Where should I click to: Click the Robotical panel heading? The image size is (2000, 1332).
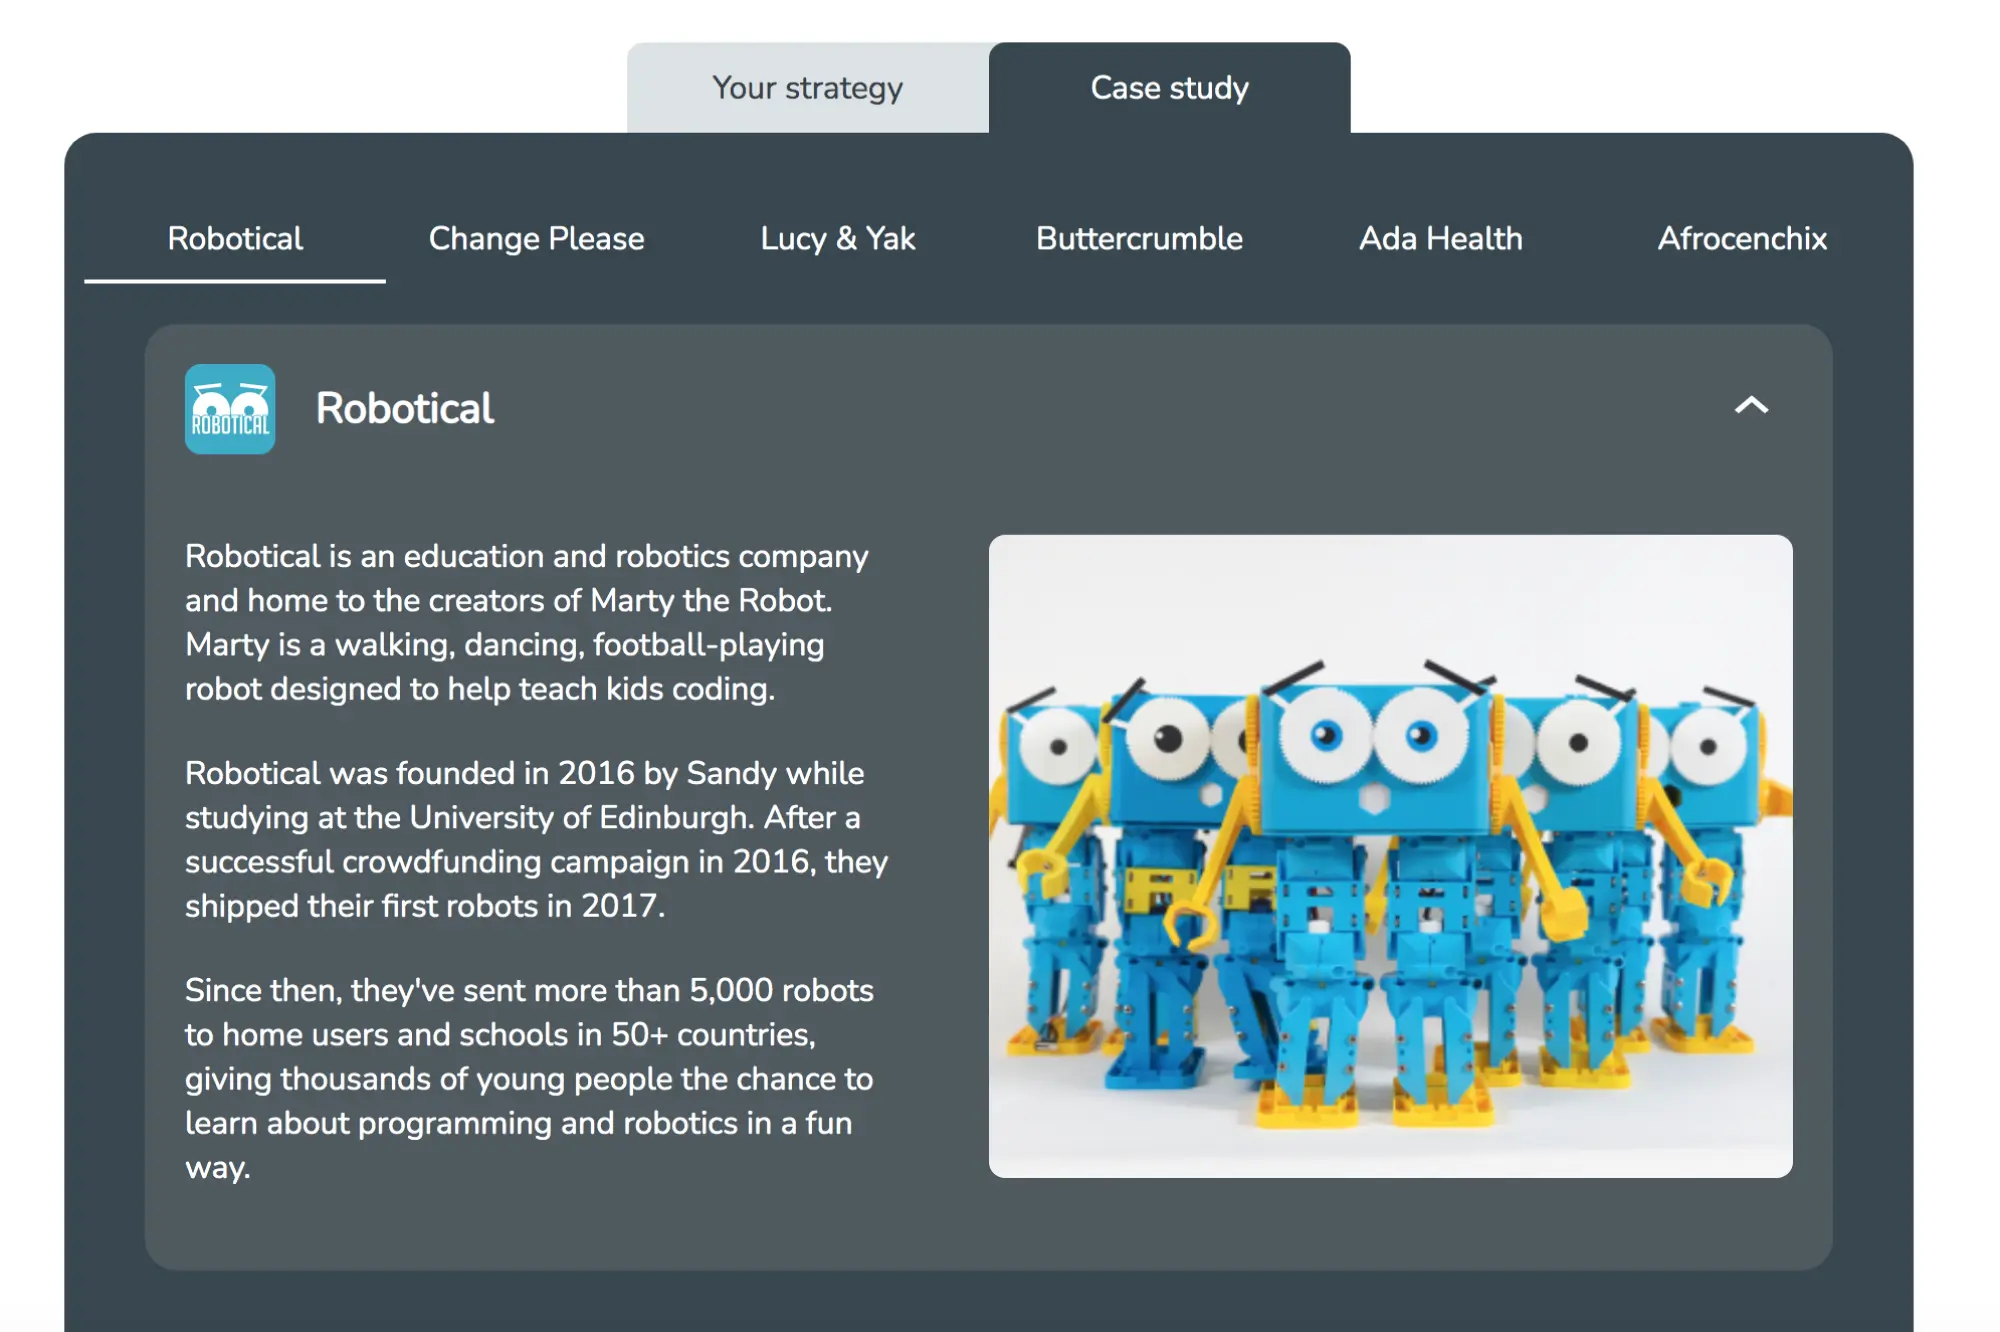pos(404,409)
